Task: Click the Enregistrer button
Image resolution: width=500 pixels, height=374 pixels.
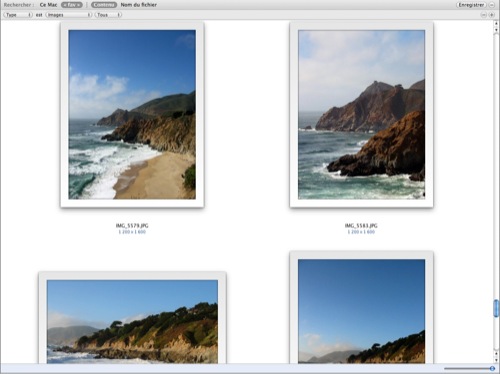Action: (x=471, y=5)
